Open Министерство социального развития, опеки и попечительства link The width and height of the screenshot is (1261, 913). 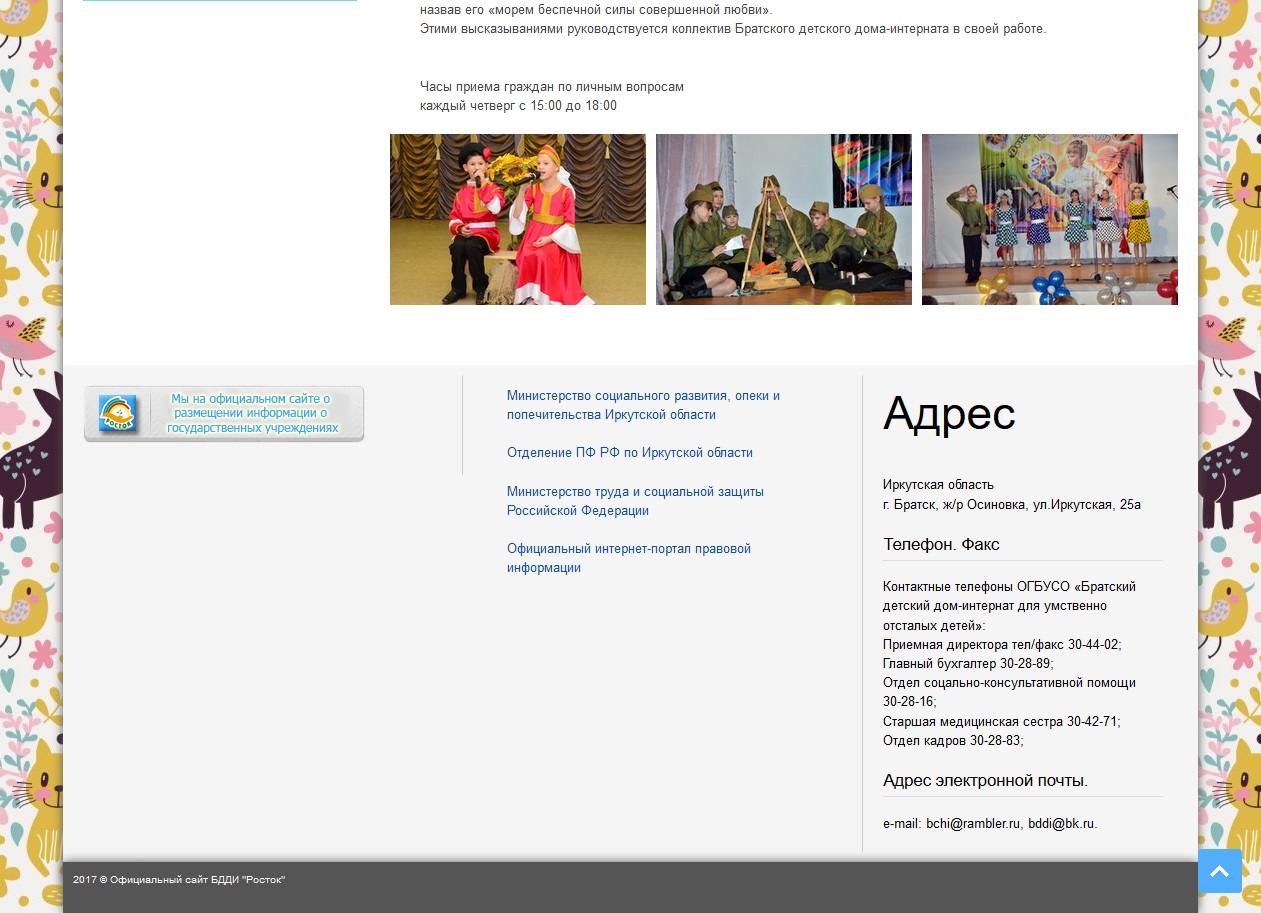click(643, 405)
